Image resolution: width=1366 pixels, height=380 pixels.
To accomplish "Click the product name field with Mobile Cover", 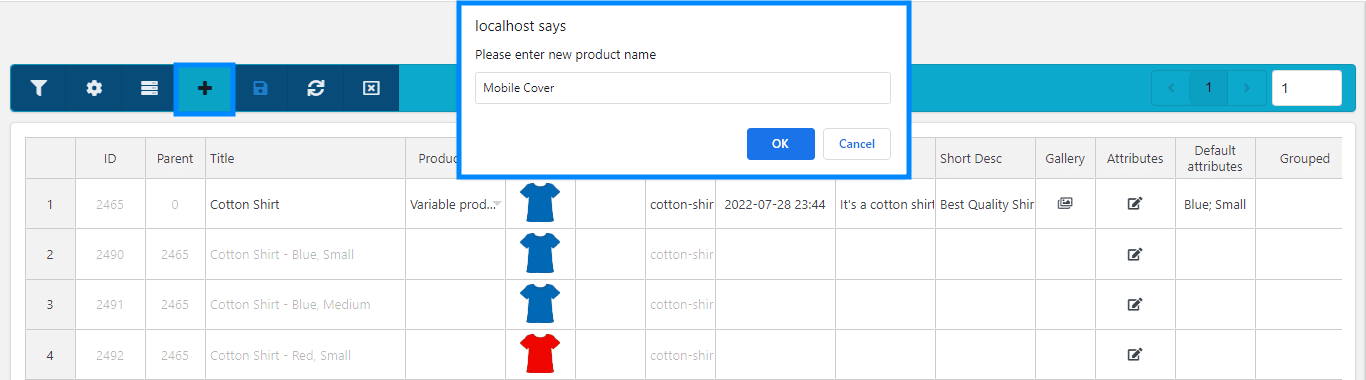I will tap(683, 88).
